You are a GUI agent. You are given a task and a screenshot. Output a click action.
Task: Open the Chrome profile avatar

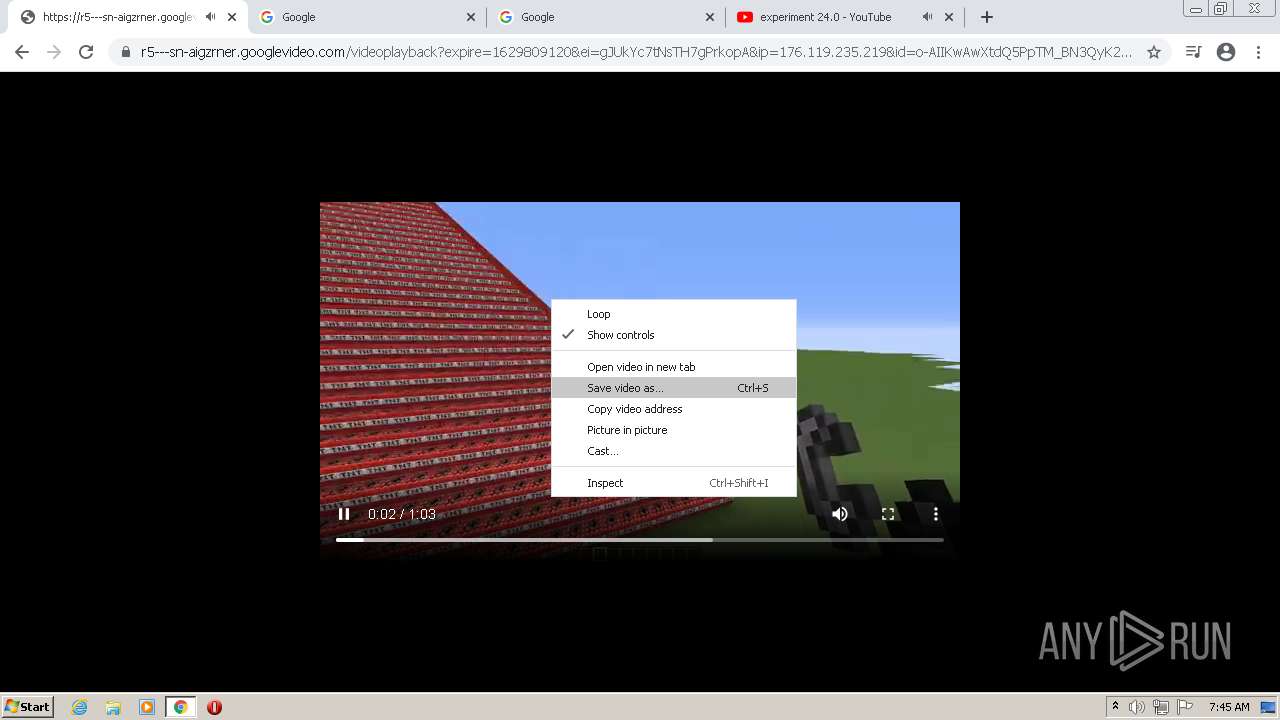point(1226,52)
